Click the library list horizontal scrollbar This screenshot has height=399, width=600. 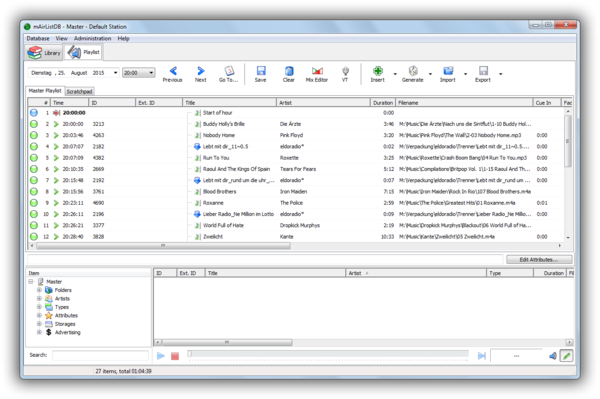pos(227,342)
